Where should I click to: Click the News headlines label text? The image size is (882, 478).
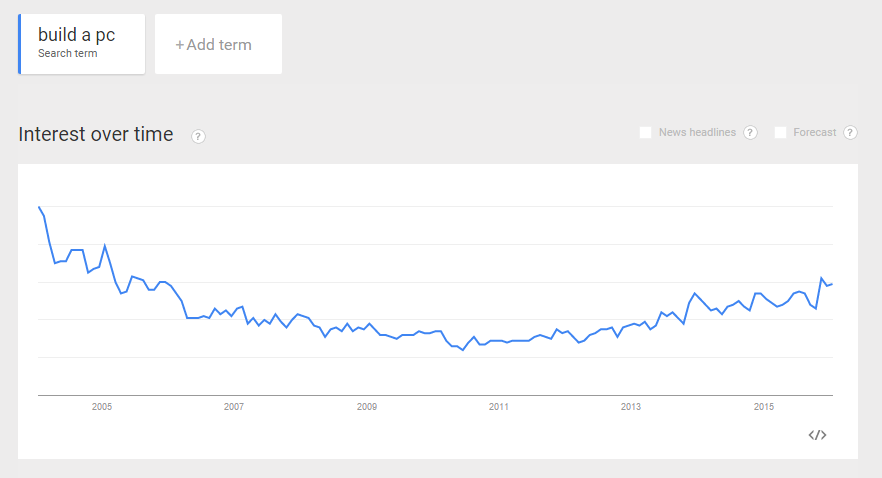pyautogui.click(x=698, y=132)
